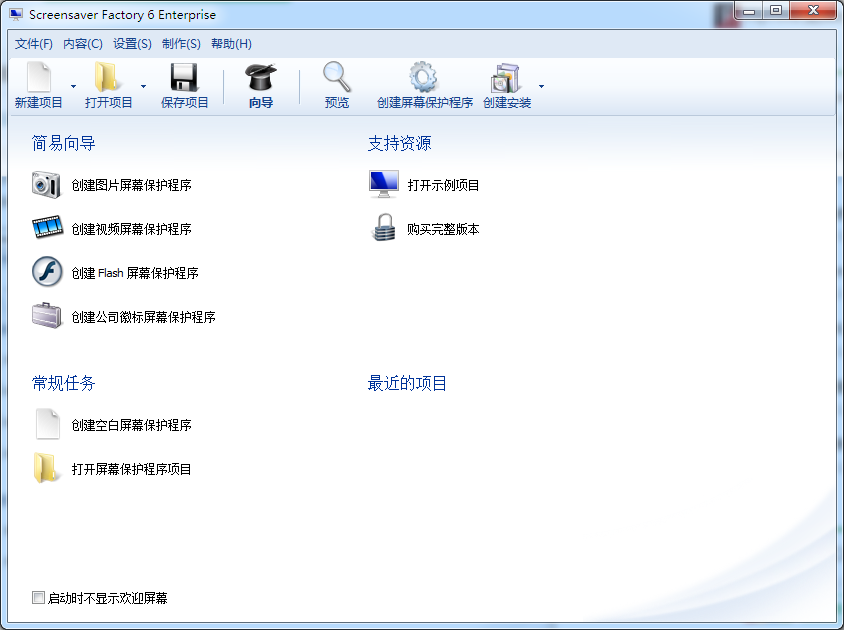This screenshot has height=630, width=844.
Task: Enable the 启动时不显示欢迎屏幕 checkbox
Action: click(x=38, y=598)
